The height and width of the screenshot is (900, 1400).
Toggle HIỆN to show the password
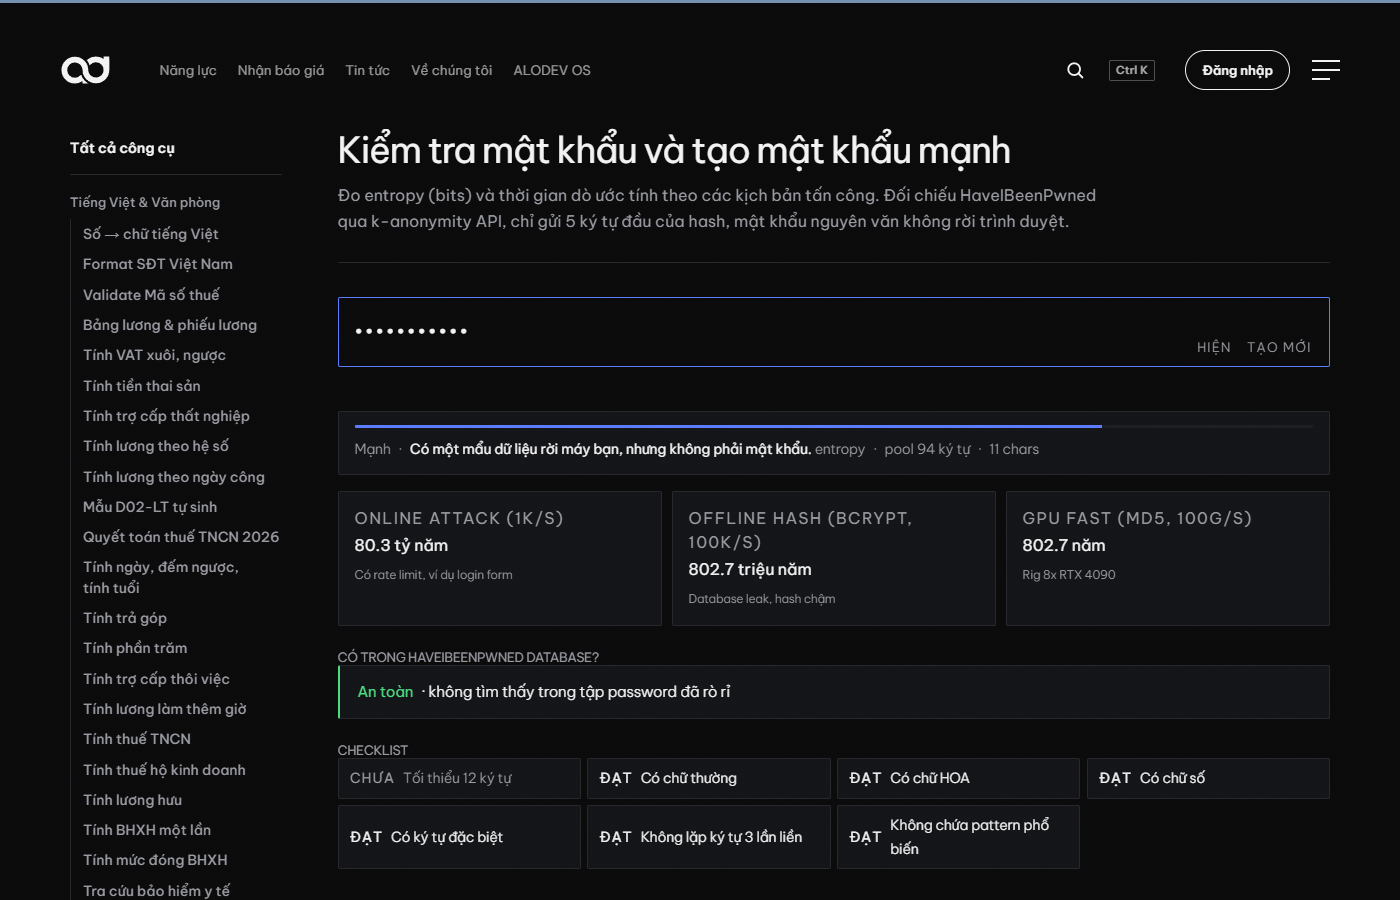[1214, 347]
